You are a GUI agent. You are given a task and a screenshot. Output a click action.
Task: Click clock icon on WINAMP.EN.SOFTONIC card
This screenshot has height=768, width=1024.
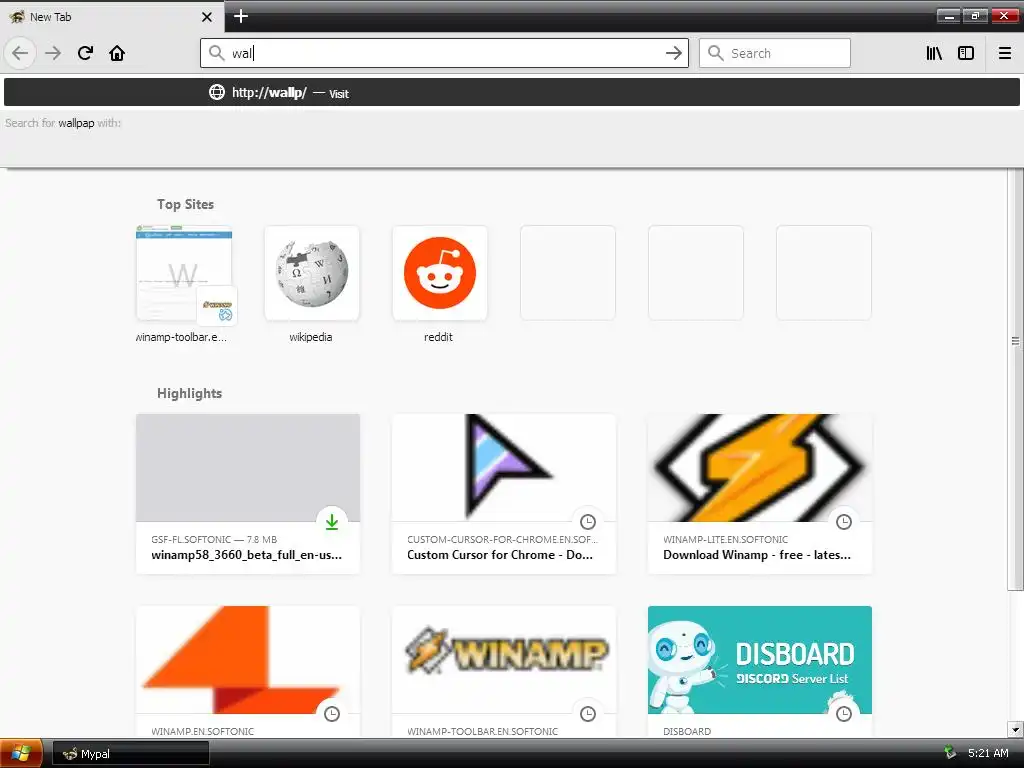332,714
